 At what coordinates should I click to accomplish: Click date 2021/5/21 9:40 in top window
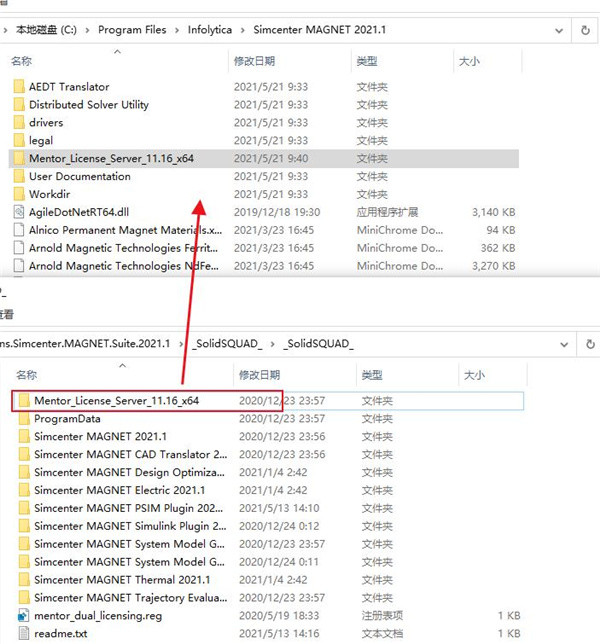(271, 159)
